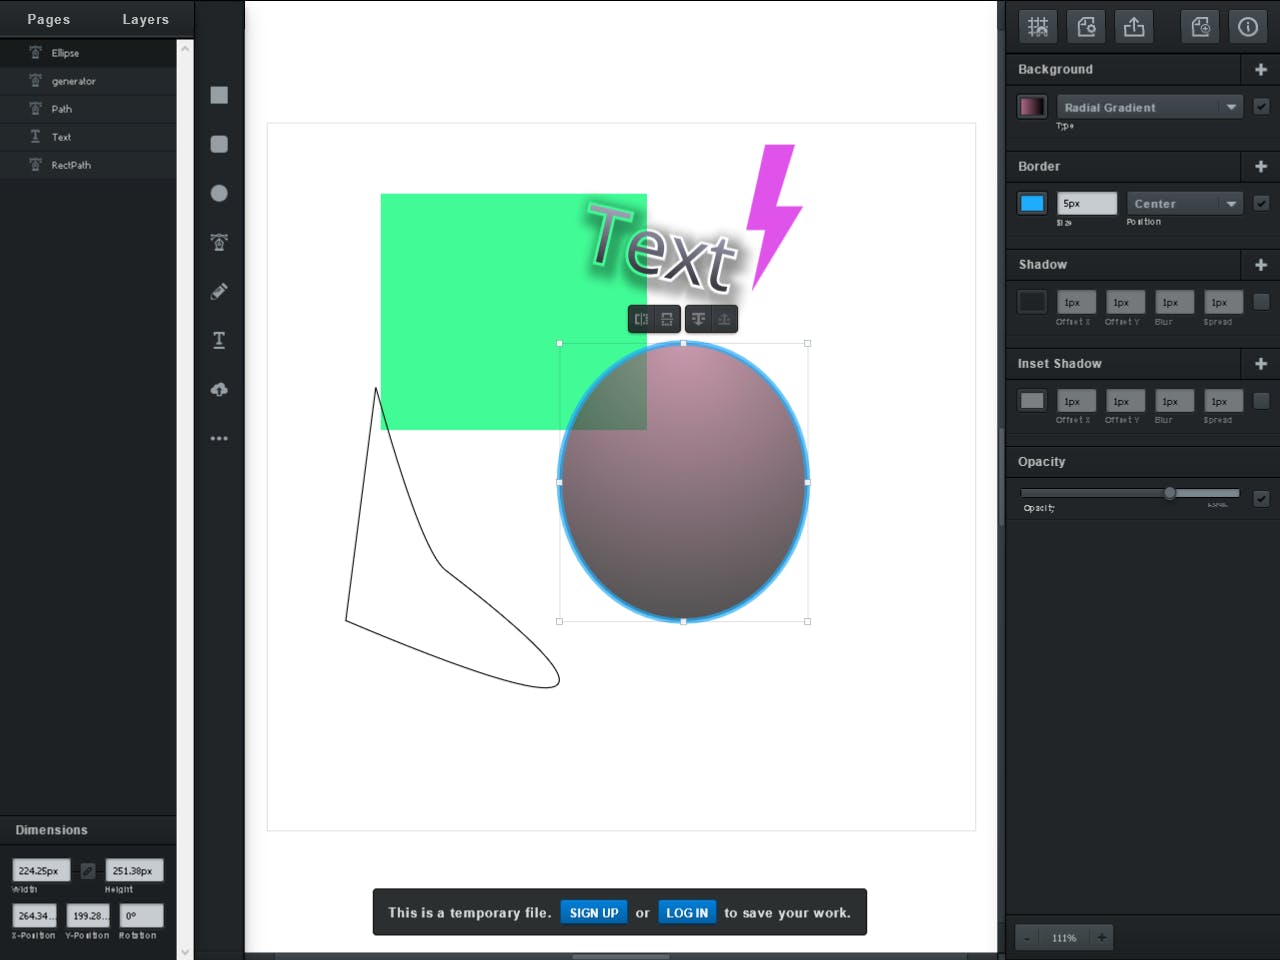The height and width of the screenshot is (960, 1280).
Task: Select the Ellipse tool
Action: [x=218, y=193]
